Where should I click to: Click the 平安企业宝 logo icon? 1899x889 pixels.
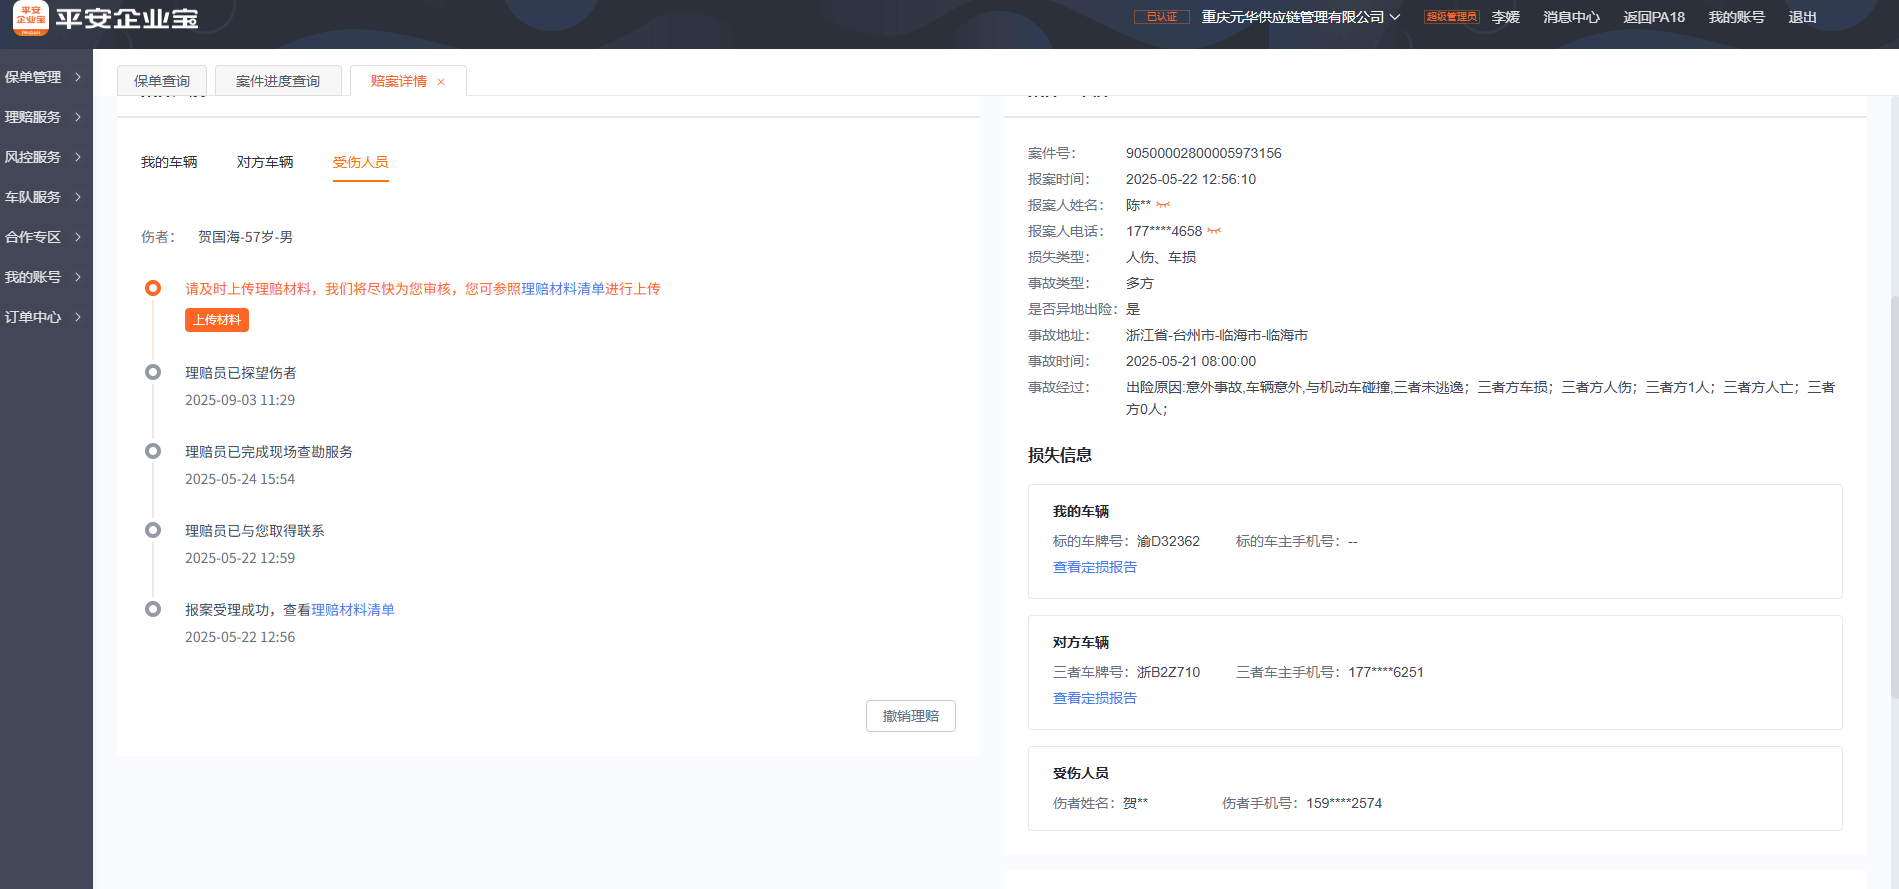30,18
